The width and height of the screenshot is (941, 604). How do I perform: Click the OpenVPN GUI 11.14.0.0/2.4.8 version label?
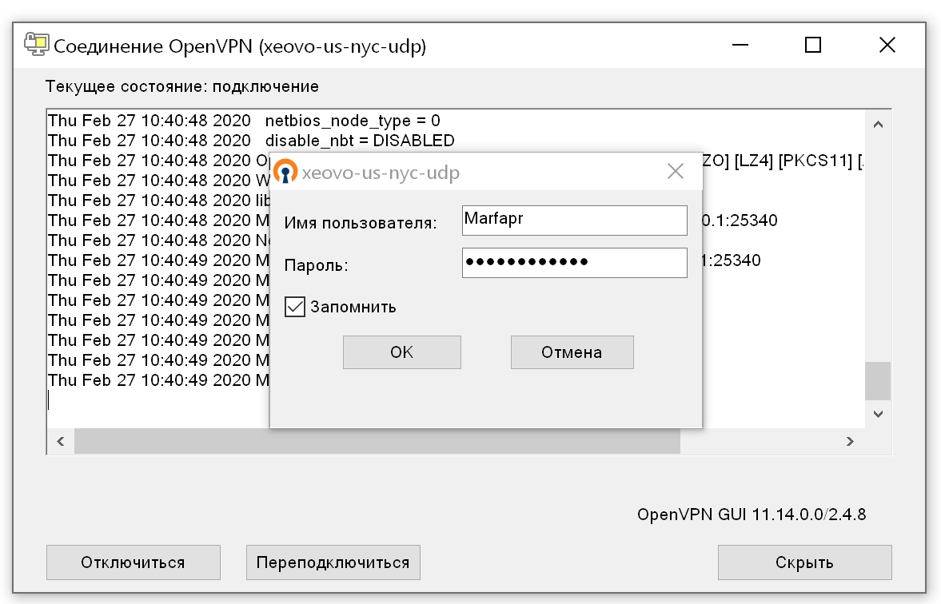[x=751, y=515]
